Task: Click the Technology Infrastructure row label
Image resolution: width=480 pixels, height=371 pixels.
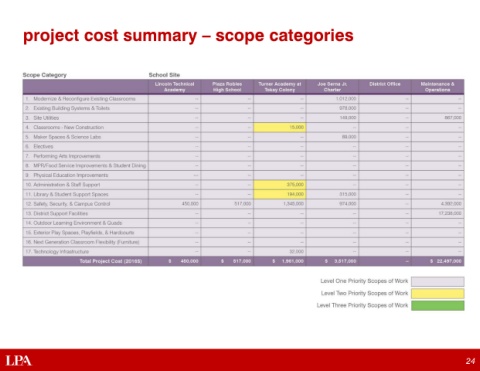Action: 57,252
